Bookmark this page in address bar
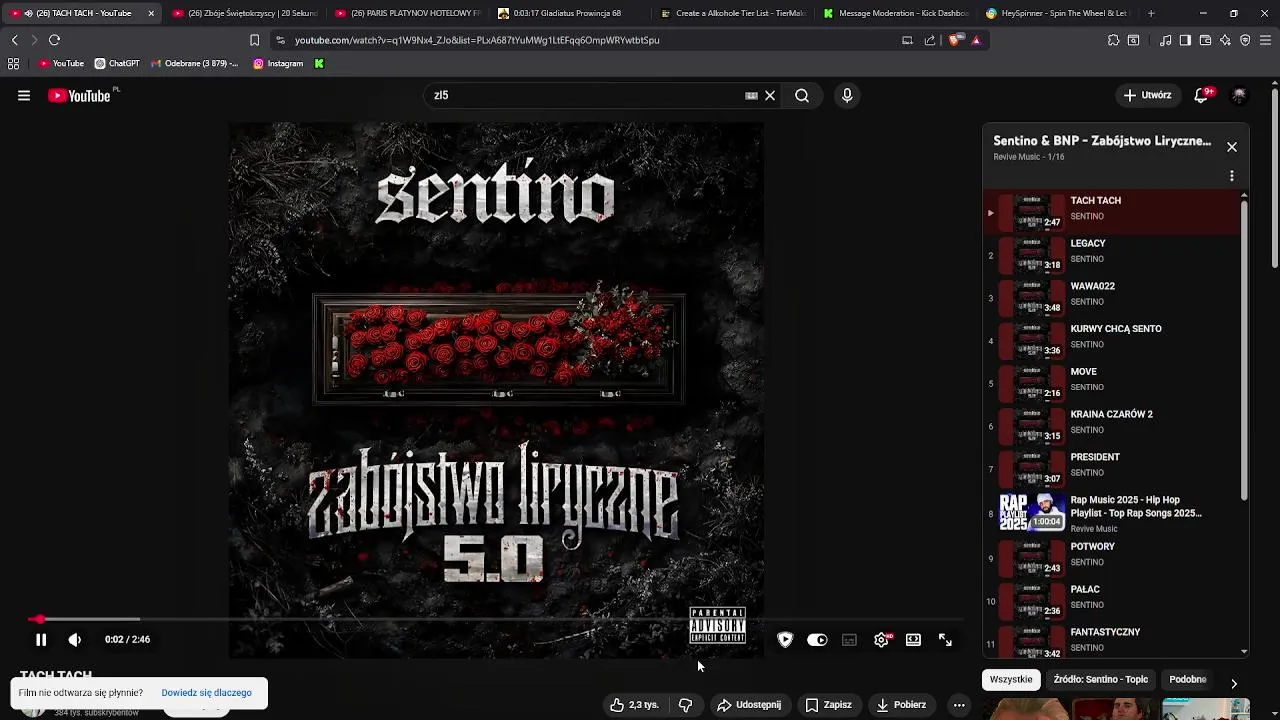Image resolution: width=1280 pixels, height=720 pixels. (254, 40)
